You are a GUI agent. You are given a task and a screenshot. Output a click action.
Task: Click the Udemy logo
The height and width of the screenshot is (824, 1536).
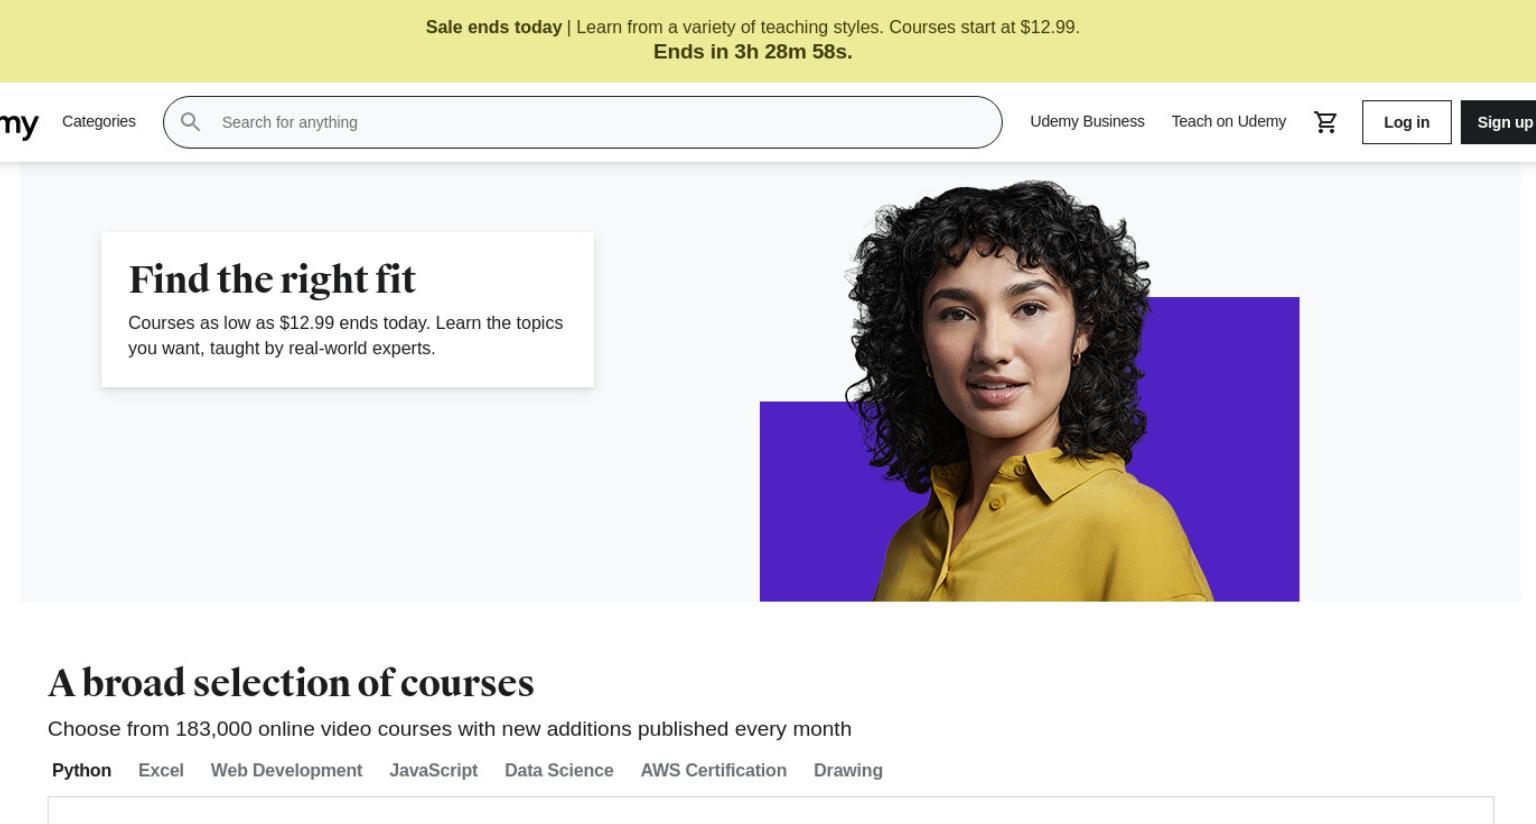(18, 124)
